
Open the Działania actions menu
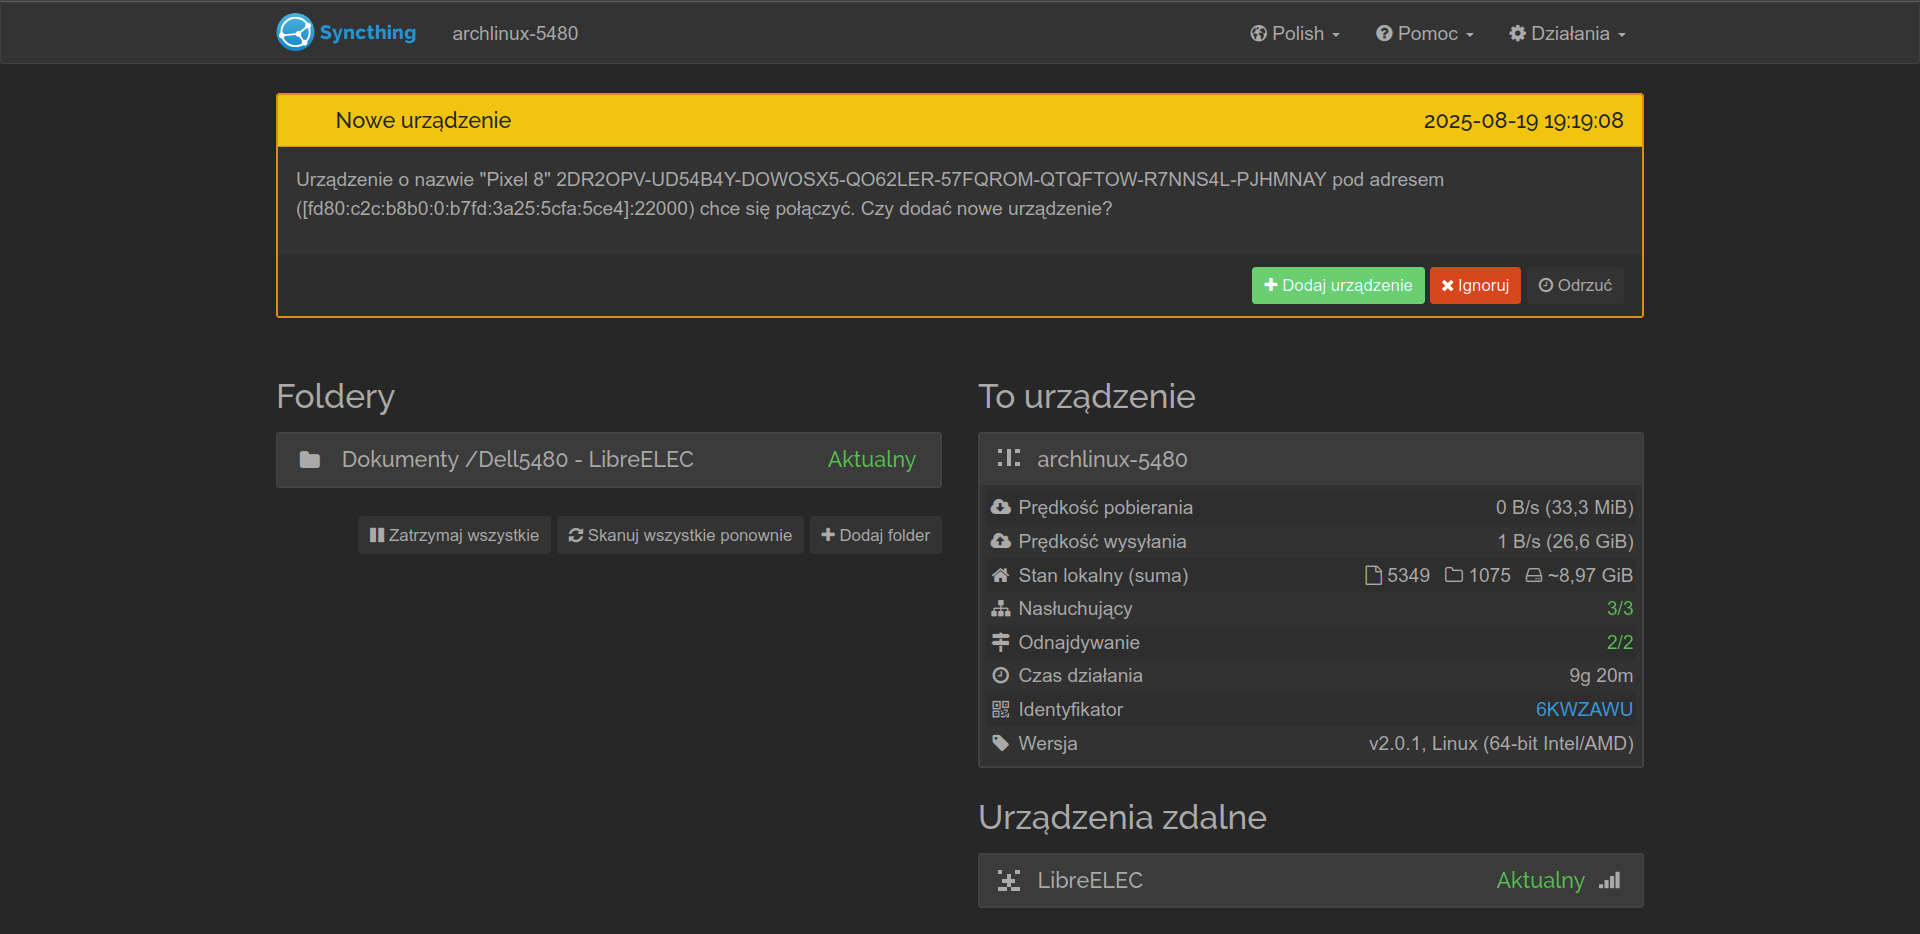pos(1567,34)
